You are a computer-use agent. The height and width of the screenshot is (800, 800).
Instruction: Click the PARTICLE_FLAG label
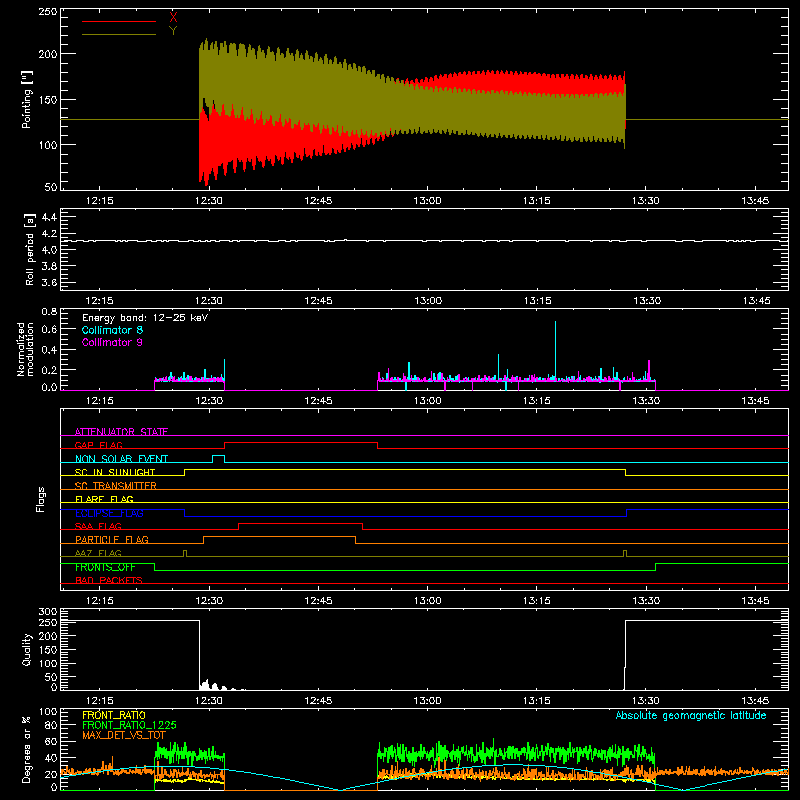click(112, 539)
